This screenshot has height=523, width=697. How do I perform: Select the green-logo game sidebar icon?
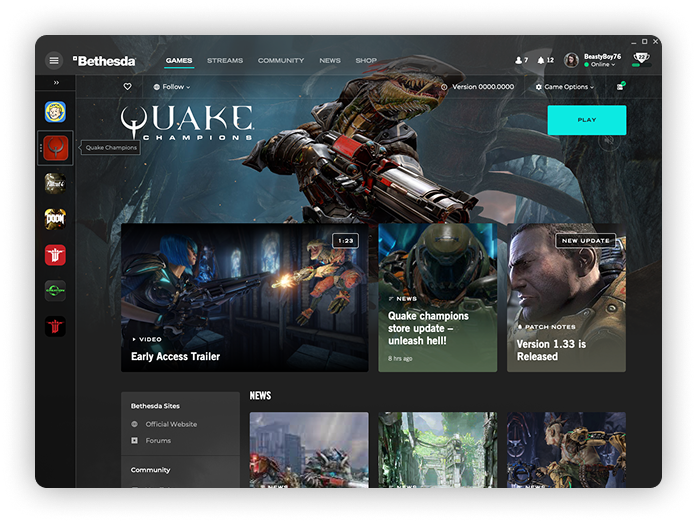(x=56, y=291)
